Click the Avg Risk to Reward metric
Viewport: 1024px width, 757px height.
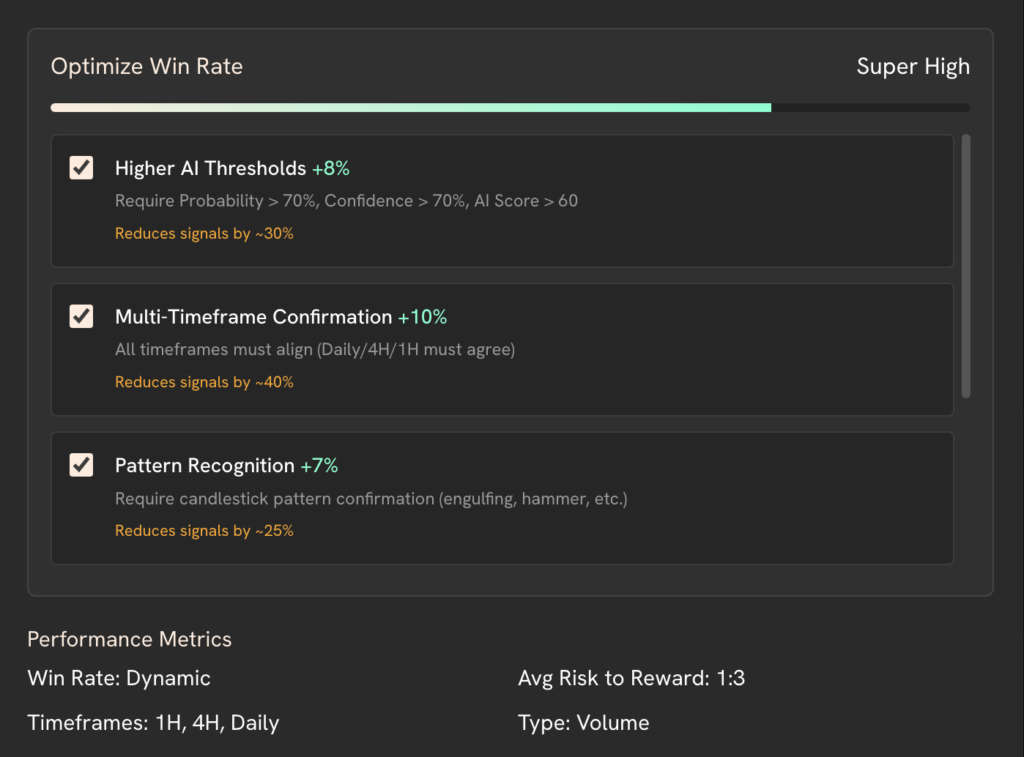pyautogui.click(x=631, y=678)
